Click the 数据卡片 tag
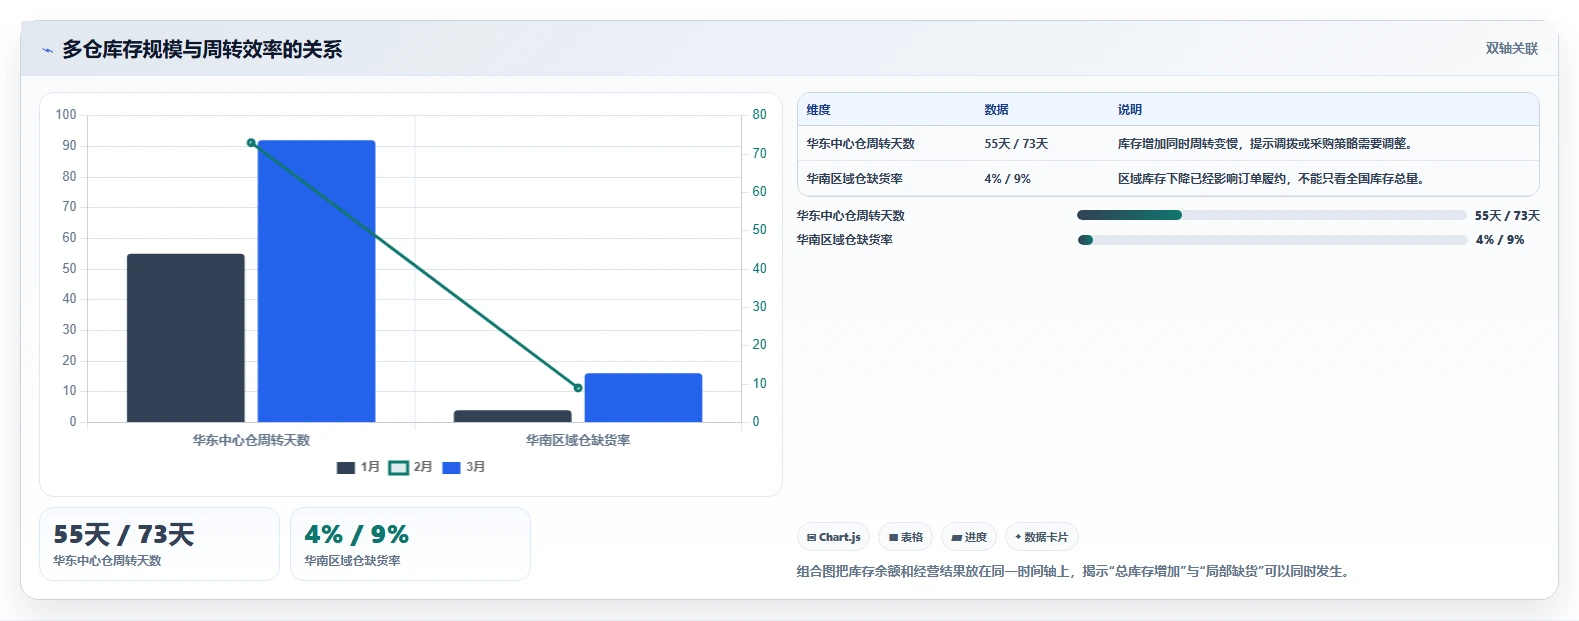1579x621 pixels. pyautogui.click(x=1042, y=537)
